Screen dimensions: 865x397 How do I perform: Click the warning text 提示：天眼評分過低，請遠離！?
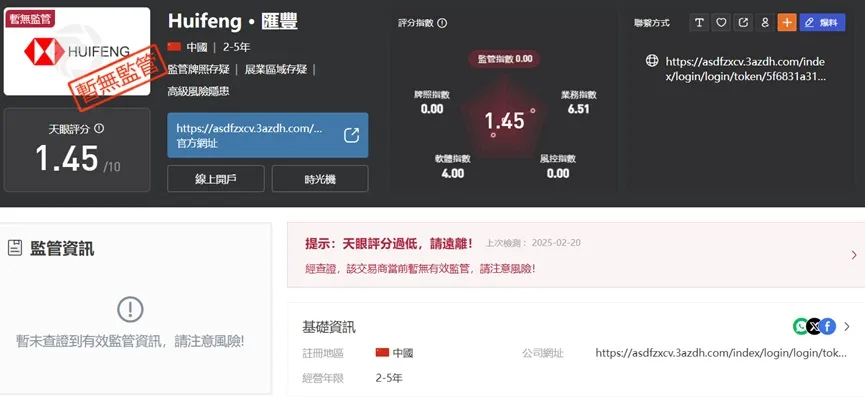[x=389, y=243]
